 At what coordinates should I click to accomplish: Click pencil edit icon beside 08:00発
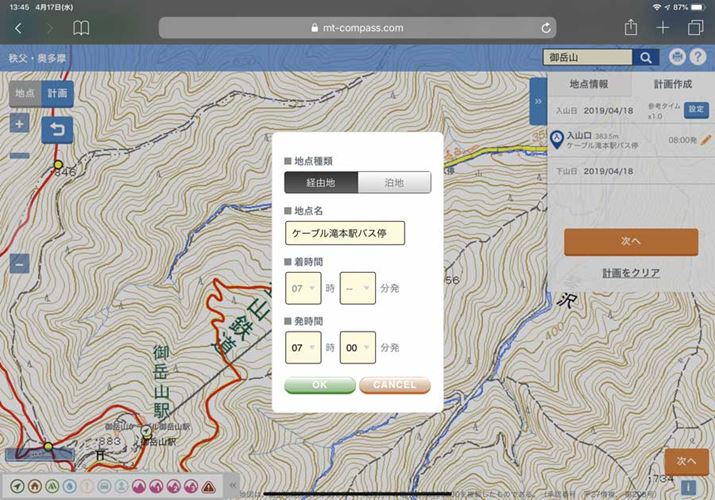705,140
